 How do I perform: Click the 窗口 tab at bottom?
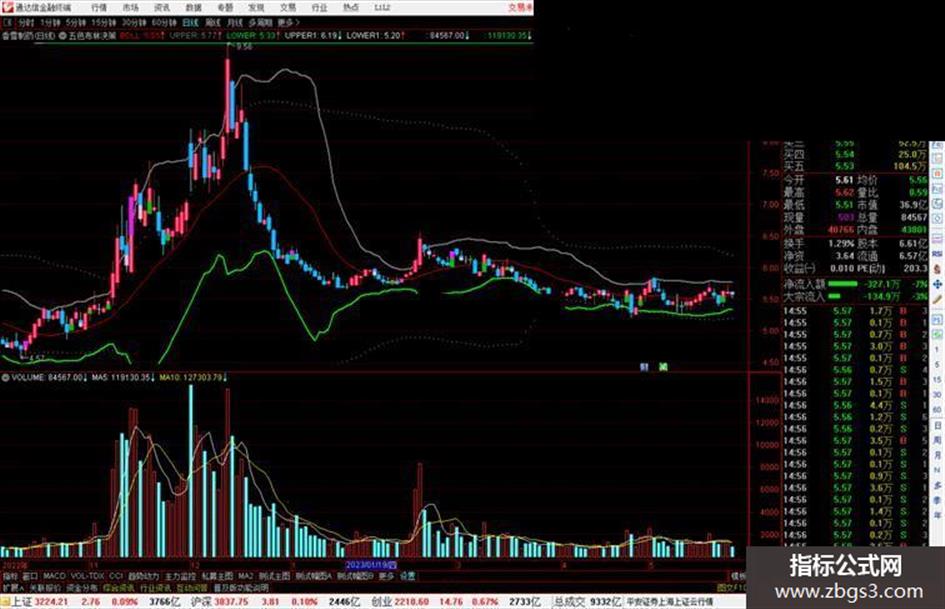coord(30,576)
